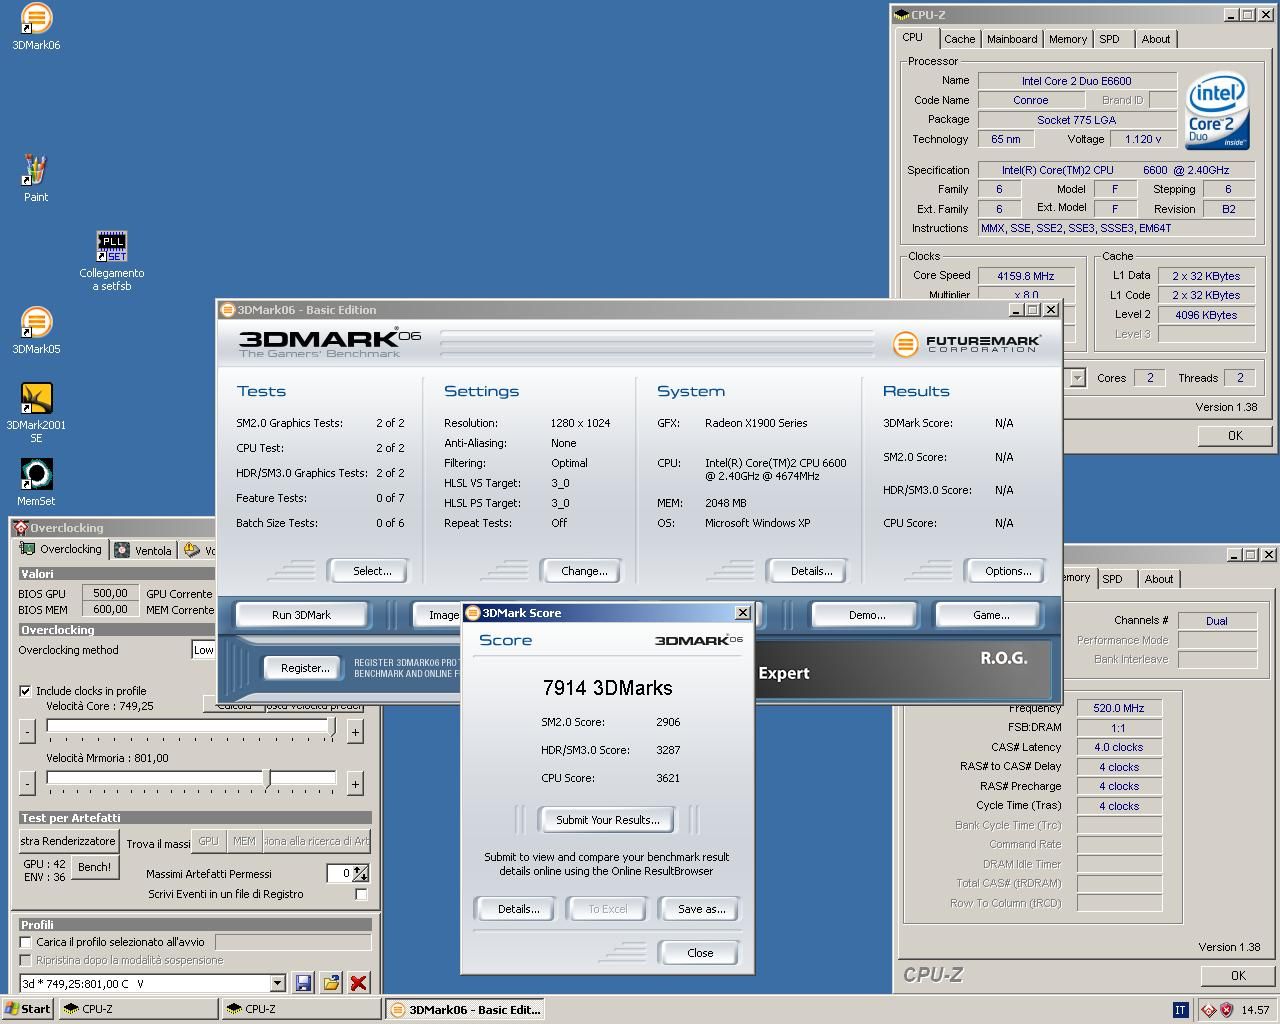
Task: Open the Cache tab in CPU-Z
Action: pos(959,39)
